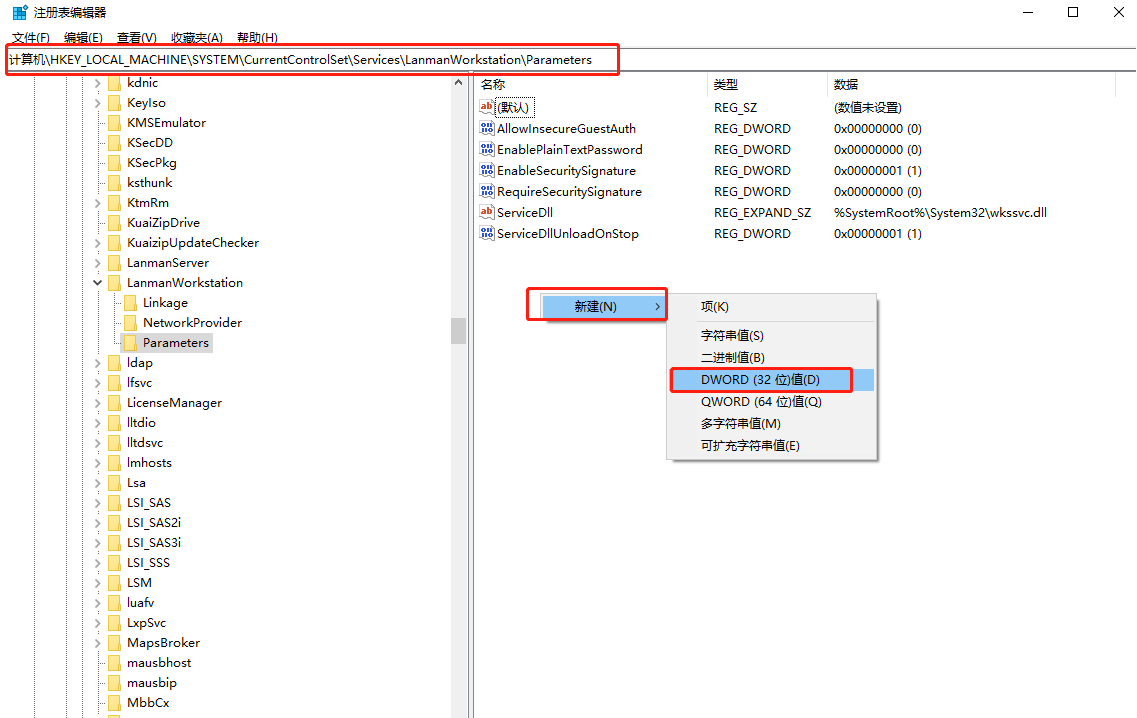Expand the ldap tree node
This screenshot has height=718, width=1137.
(x=97, y=362)
